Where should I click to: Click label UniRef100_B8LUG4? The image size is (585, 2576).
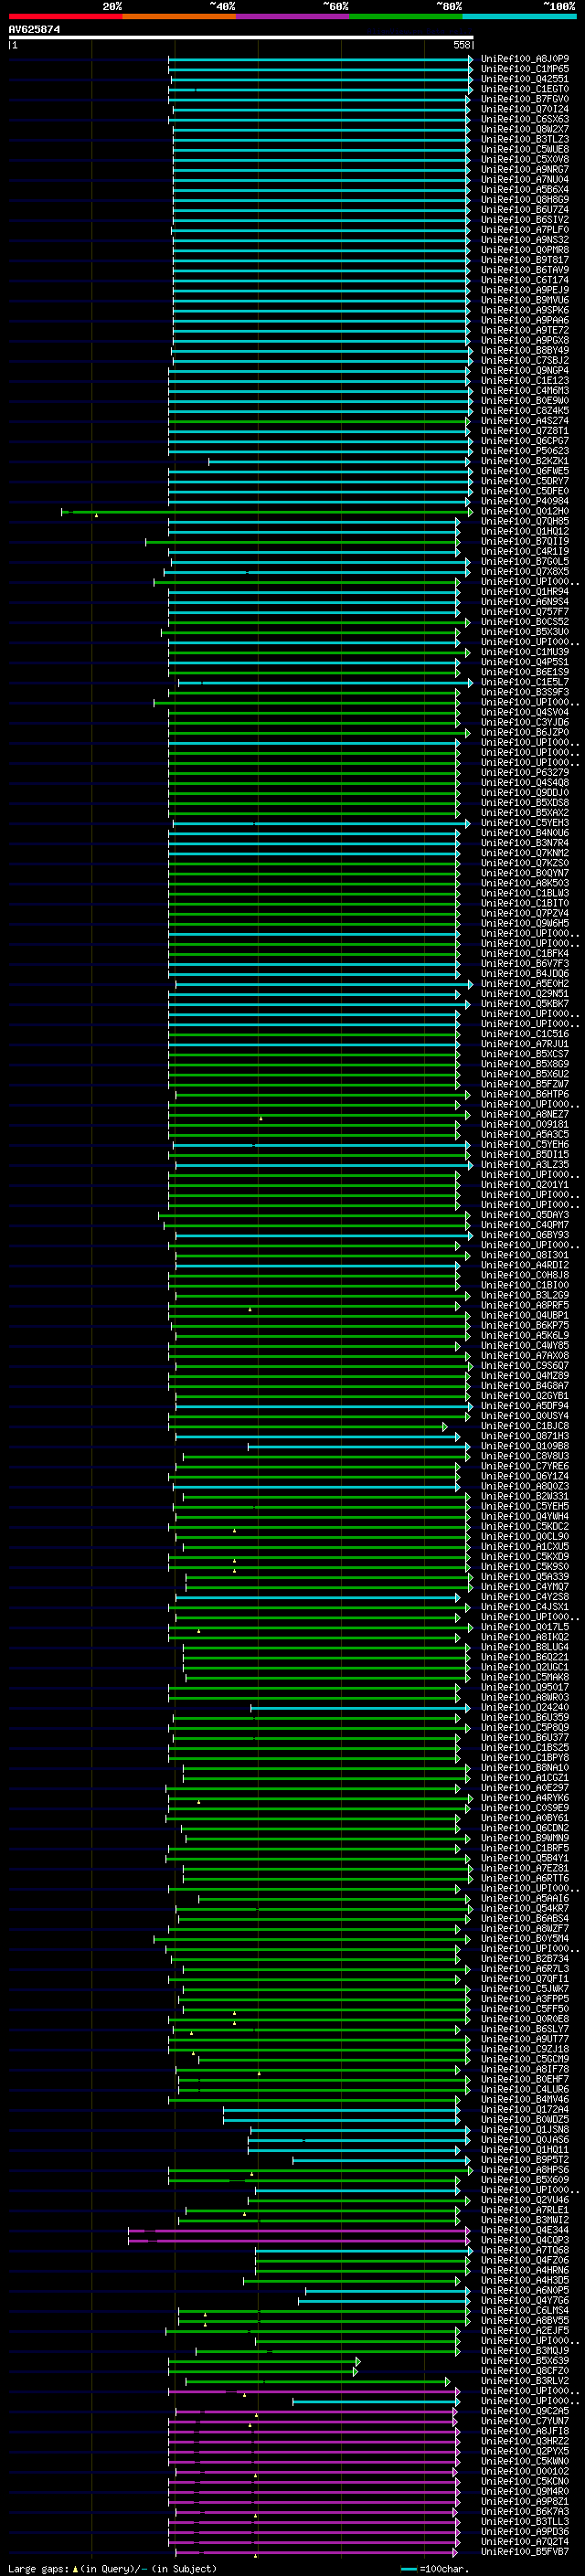pos(525,1647)
